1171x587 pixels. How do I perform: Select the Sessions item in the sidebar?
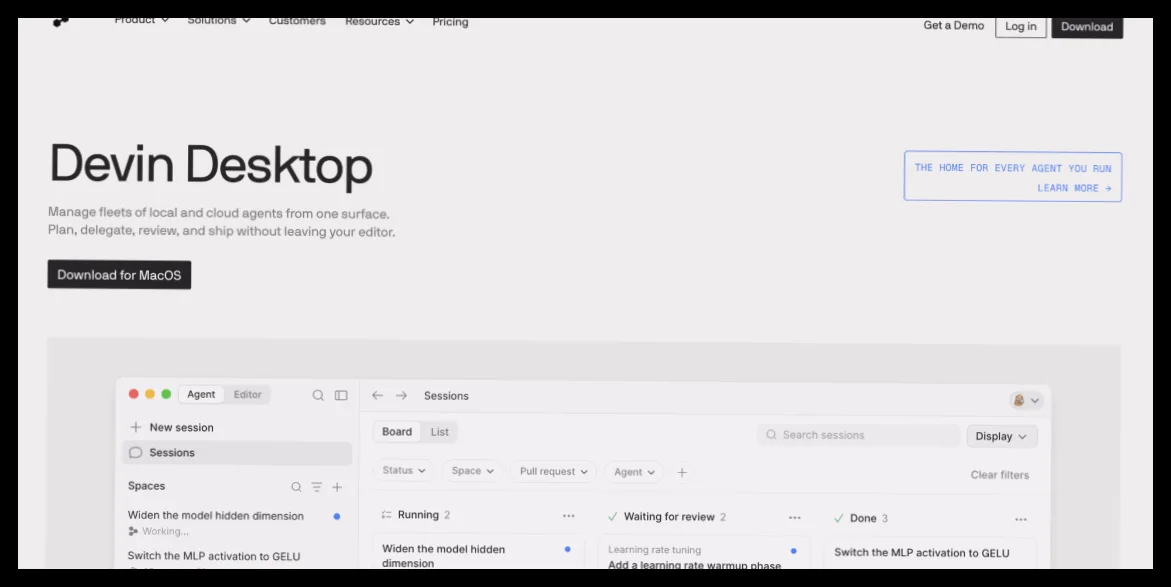237,453
